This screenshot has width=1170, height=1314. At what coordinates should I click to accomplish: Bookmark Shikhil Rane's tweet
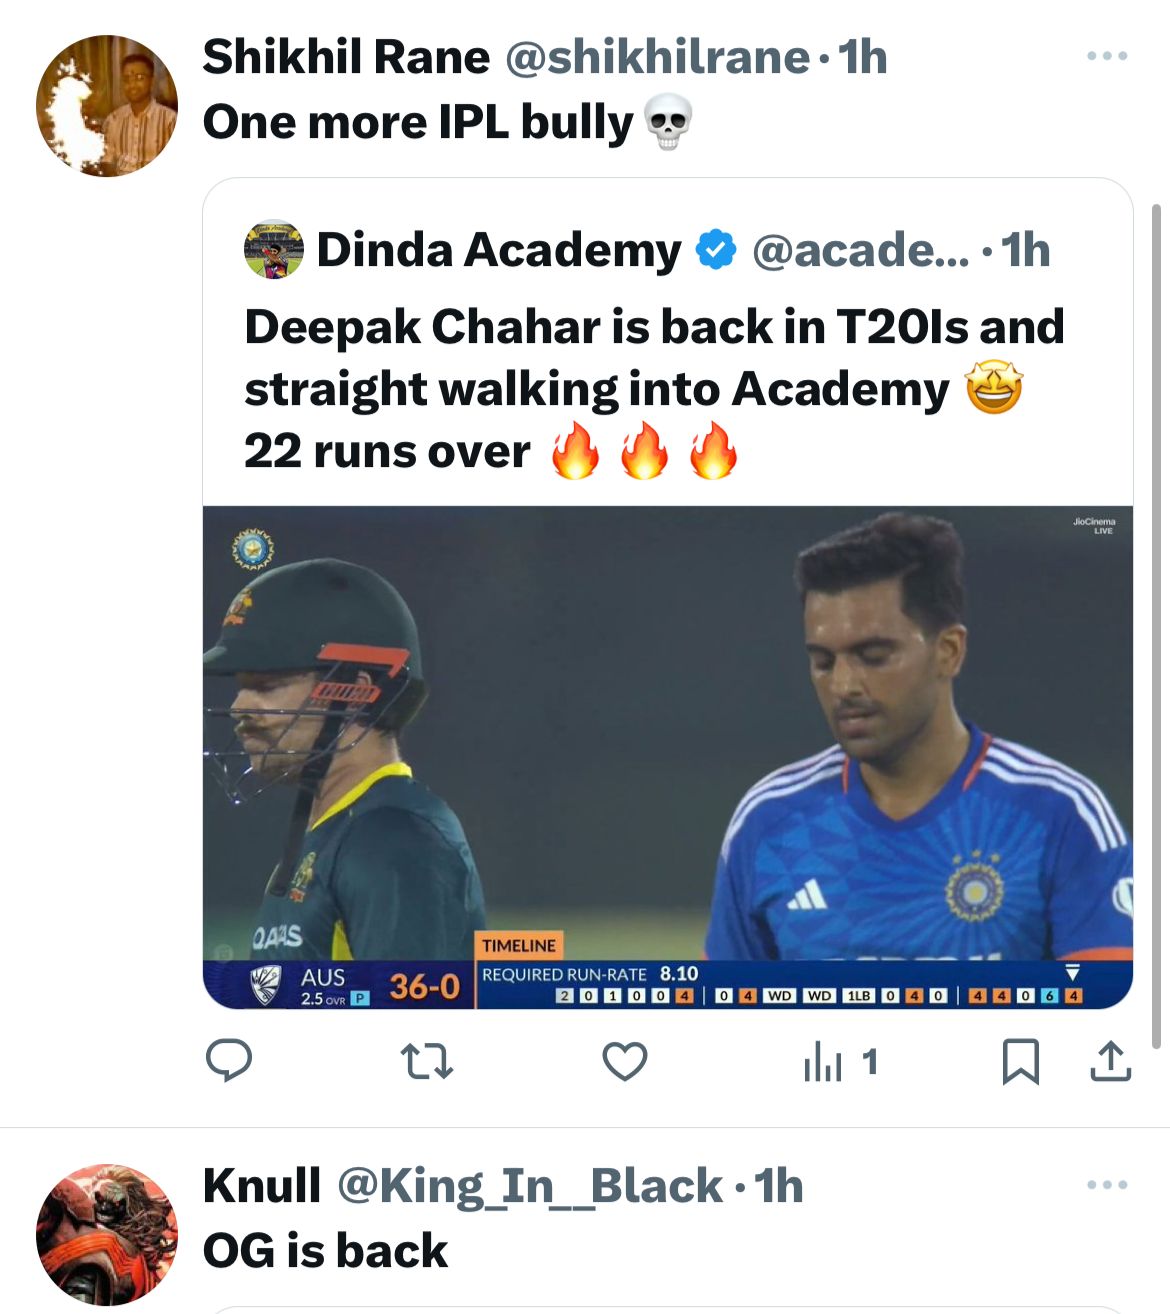1020,1060
